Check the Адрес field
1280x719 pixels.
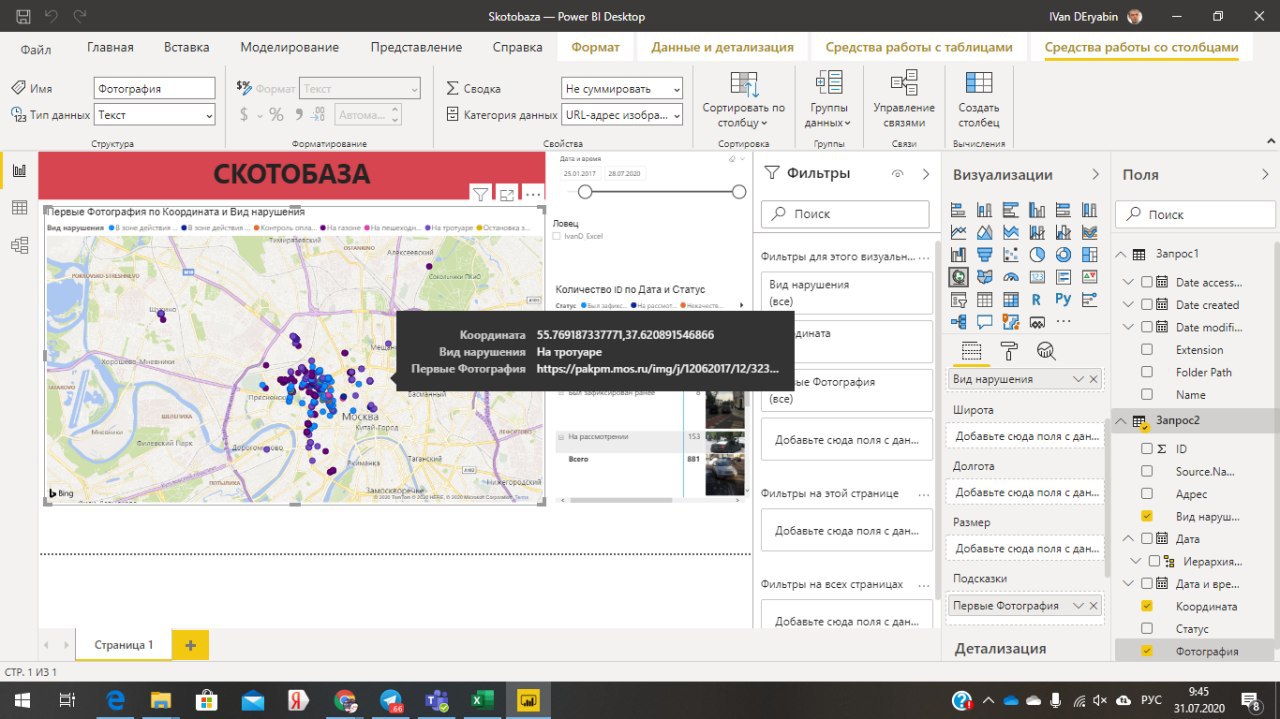pyautogui.click(x=1147, y=494)
